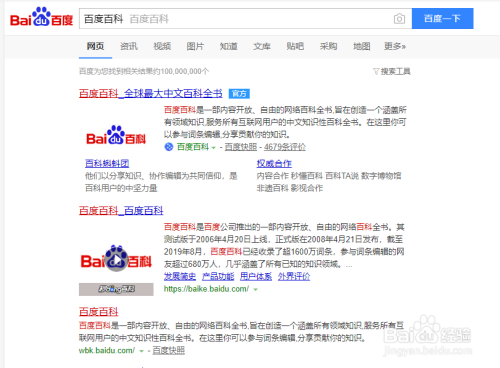Switch to the 视频 tab

[x=162, y=46]
